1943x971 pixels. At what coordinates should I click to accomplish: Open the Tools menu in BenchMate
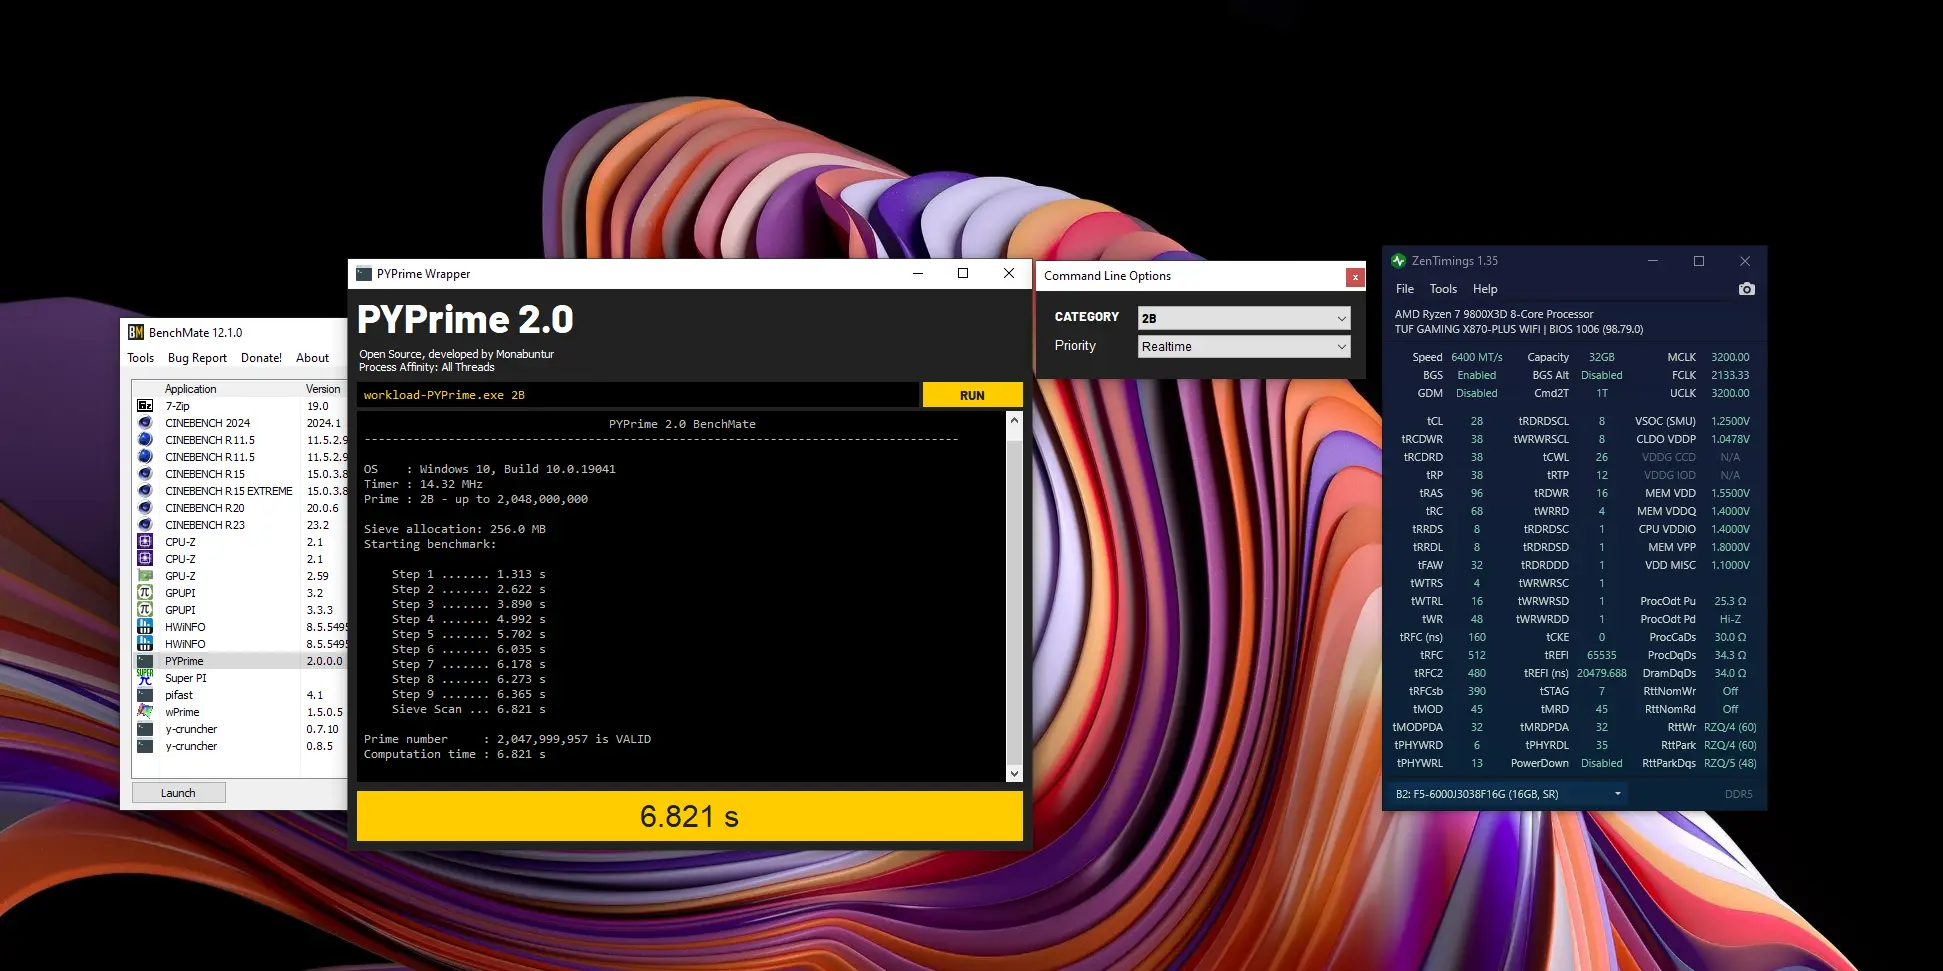(x=141, y=358)
